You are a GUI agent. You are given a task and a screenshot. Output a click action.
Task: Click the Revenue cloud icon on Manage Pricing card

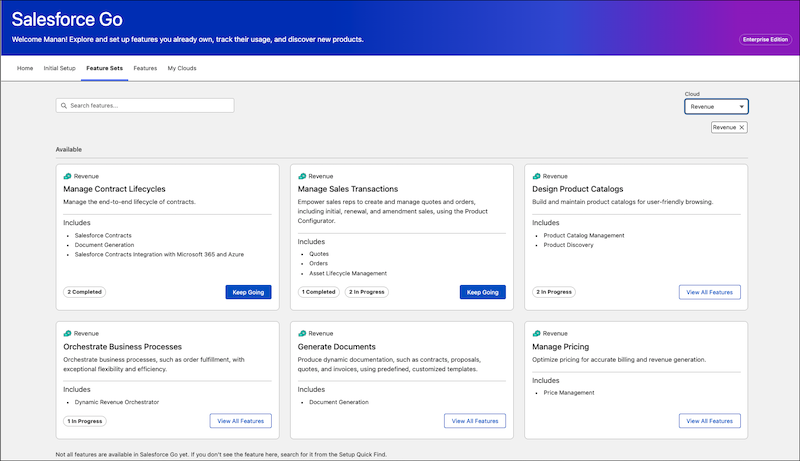coord(536,334)
